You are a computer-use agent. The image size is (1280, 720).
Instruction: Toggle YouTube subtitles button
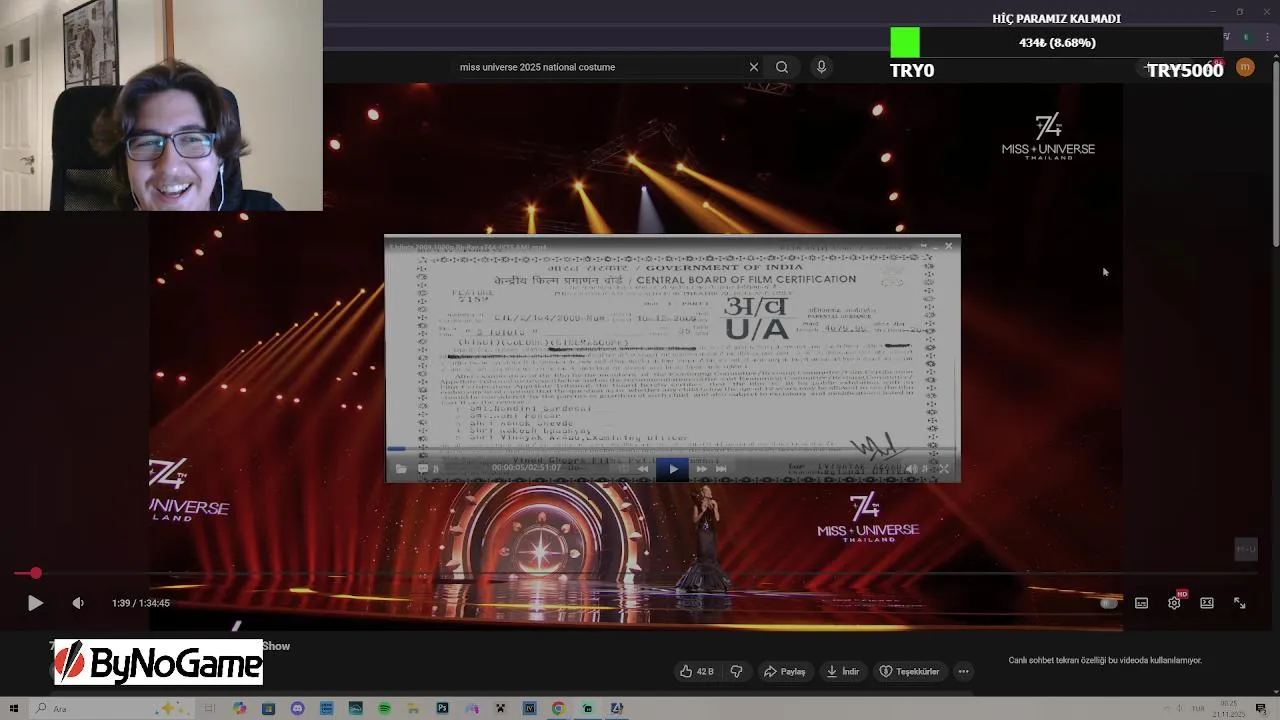(x=1141, y=603)
